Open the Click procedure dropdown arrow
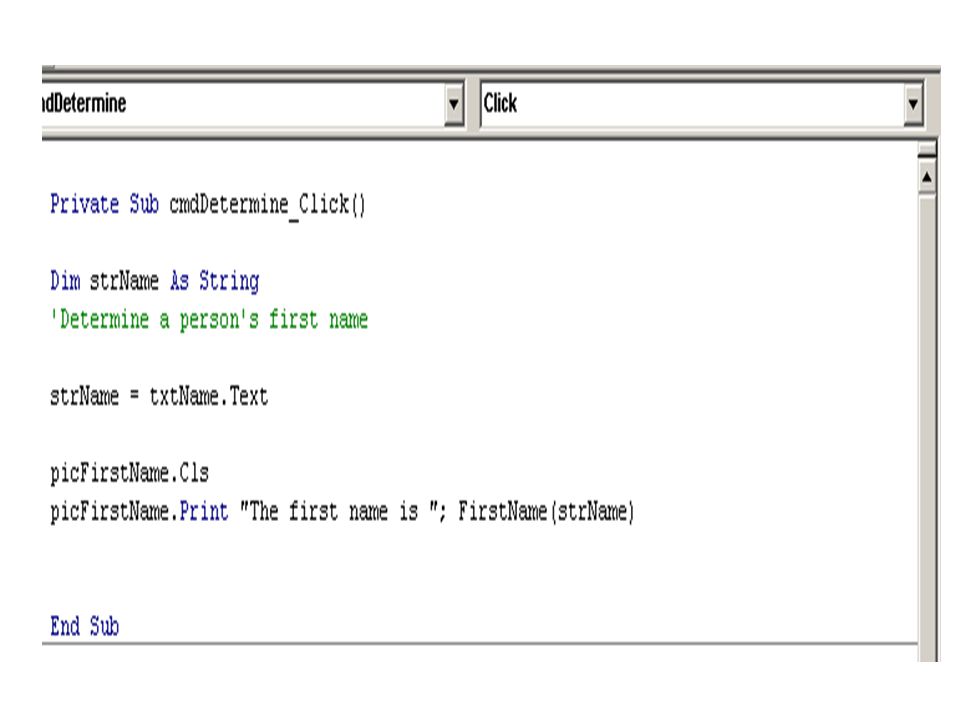Image resolution: width=960 pixels, height=720 pixels. click(x=913, y=104)
